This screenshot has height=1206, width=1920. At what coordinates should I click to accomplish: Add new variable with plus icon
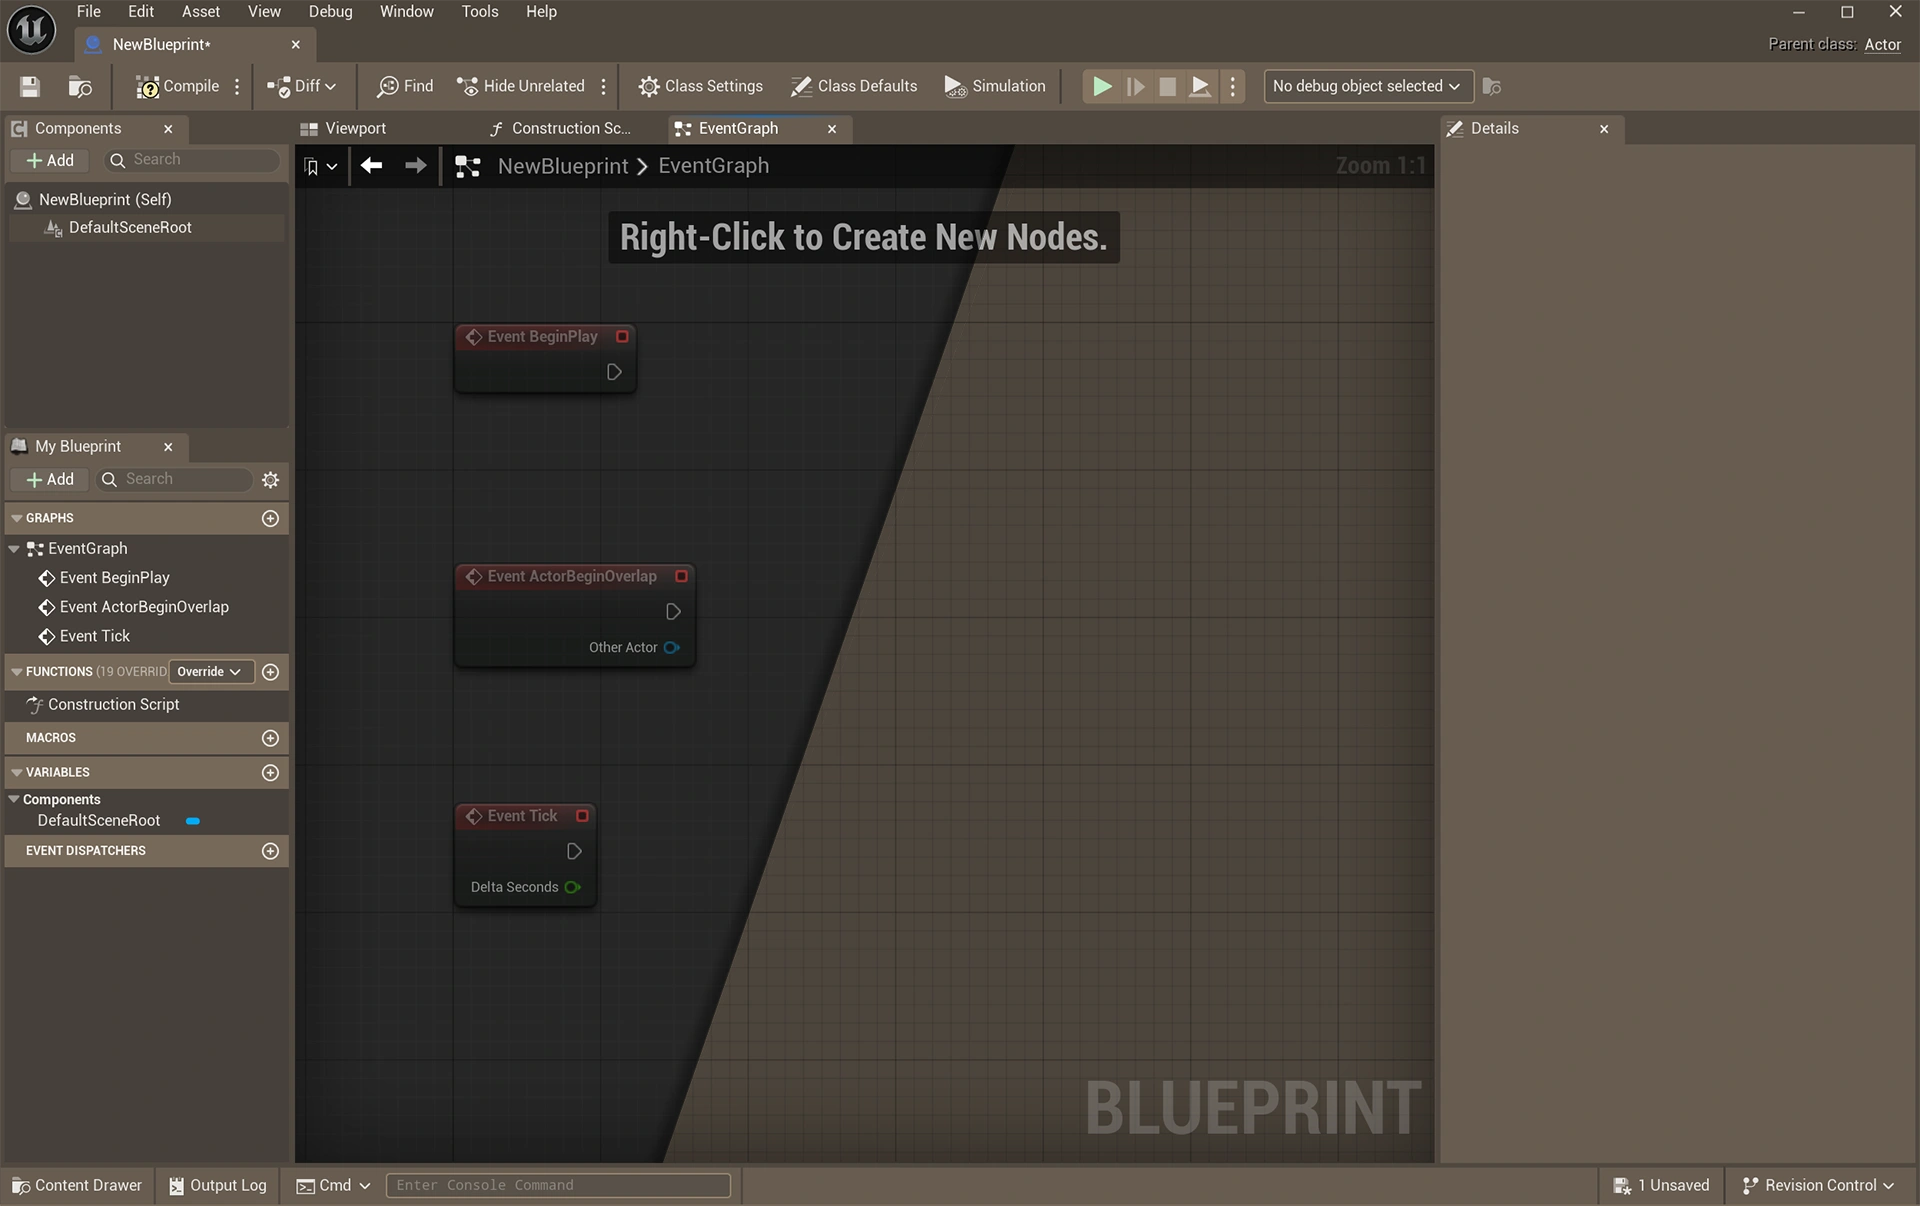(x=270, y=773)
